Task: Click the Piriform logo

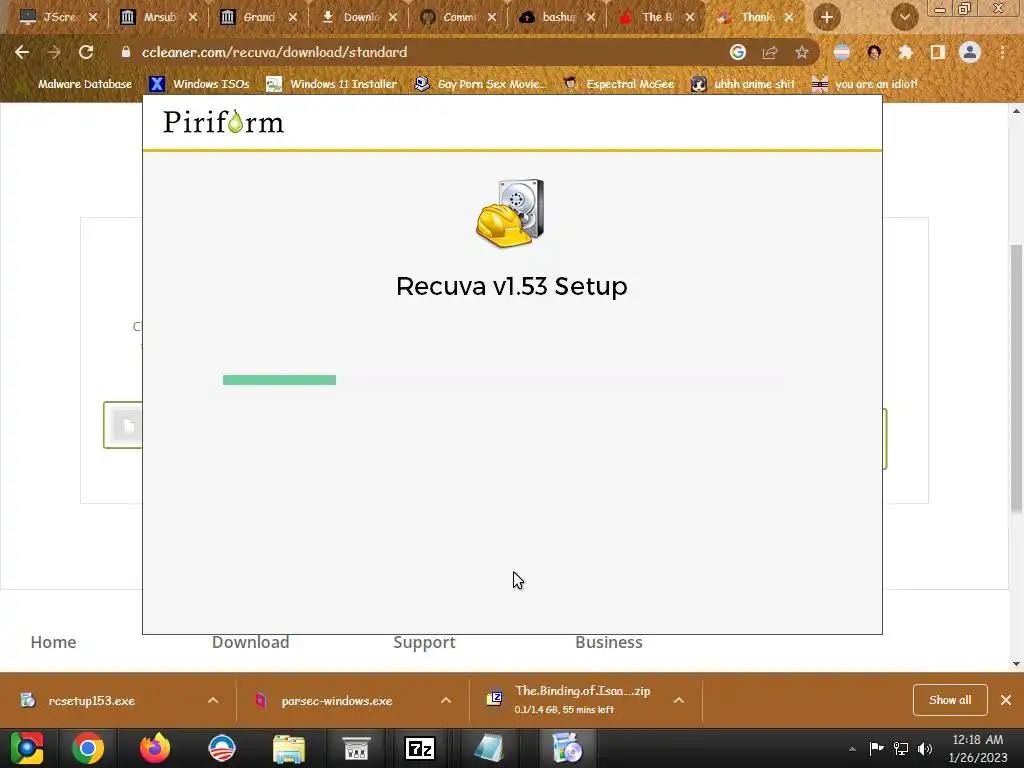Action: (x=223, y=122)
